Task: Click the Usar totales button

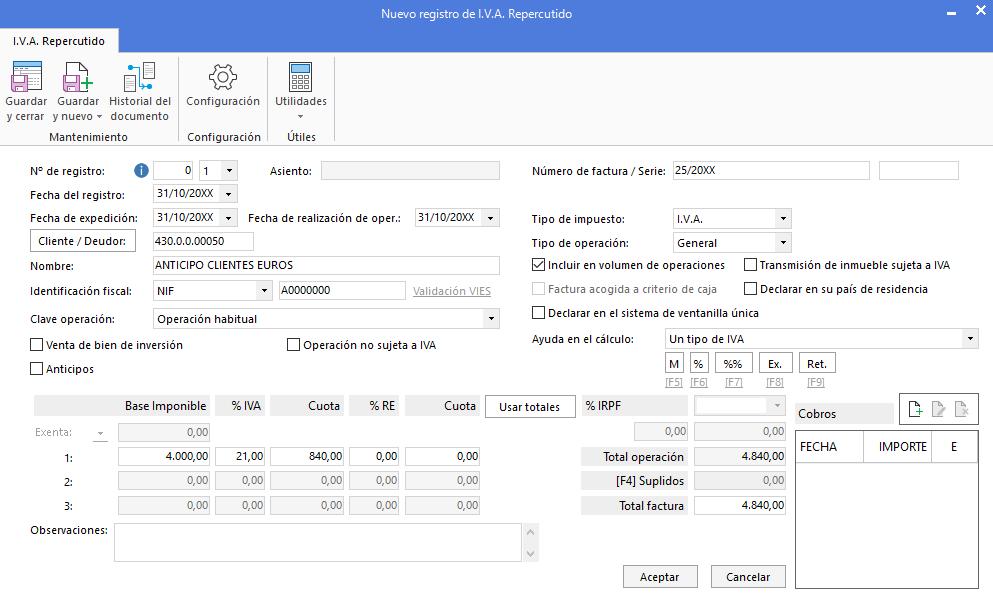Action: (530, 406)
